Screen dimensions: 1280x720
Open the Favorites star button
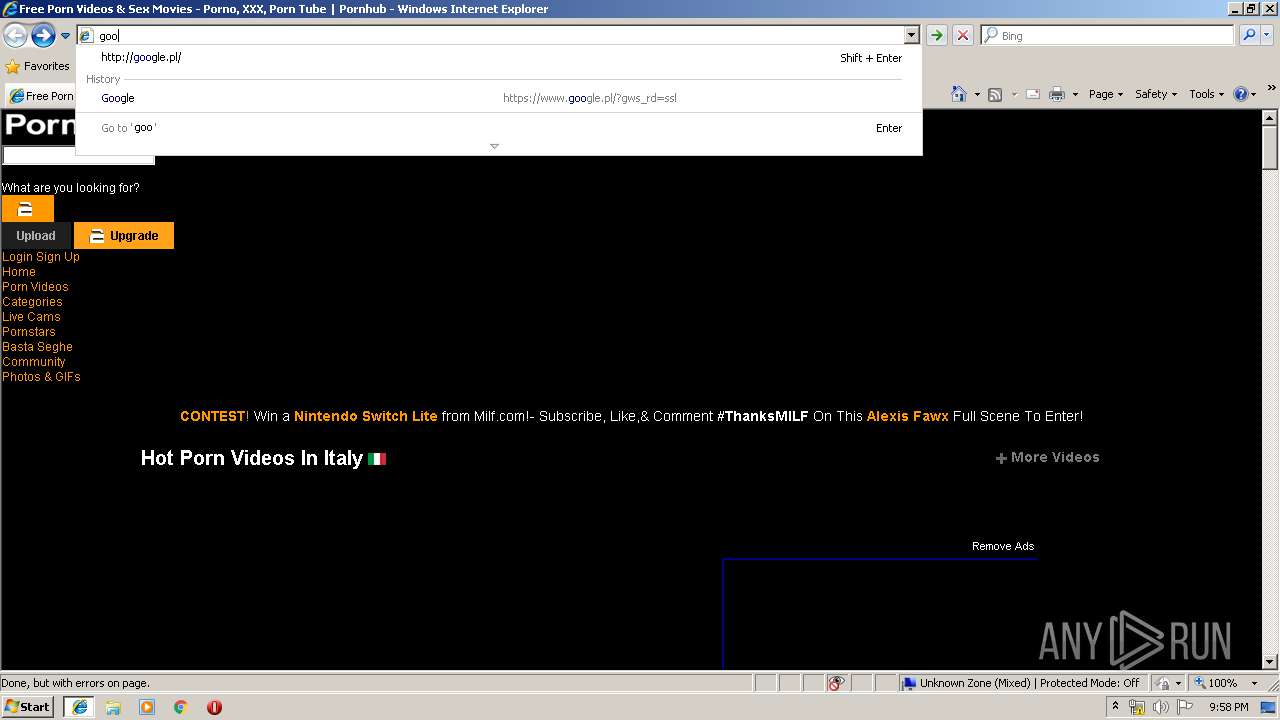[37, 66]
